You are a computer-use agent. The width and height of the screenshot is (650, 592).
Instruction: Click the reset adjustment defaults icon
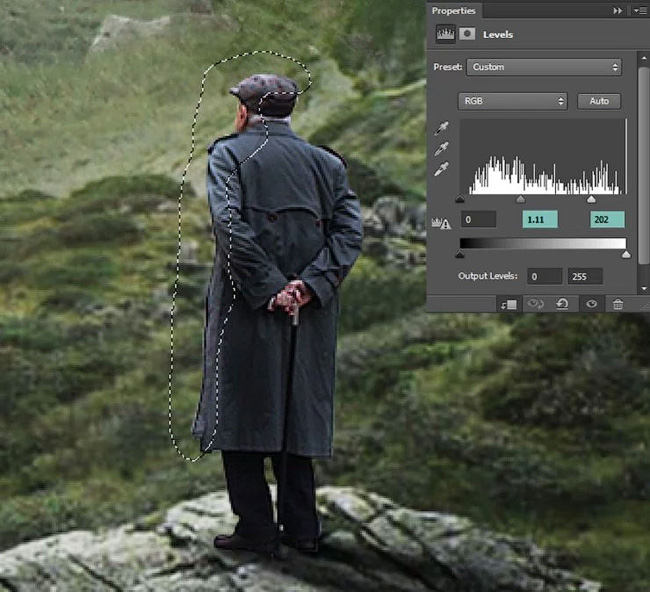pyautogui.click(x=563, y=305)
